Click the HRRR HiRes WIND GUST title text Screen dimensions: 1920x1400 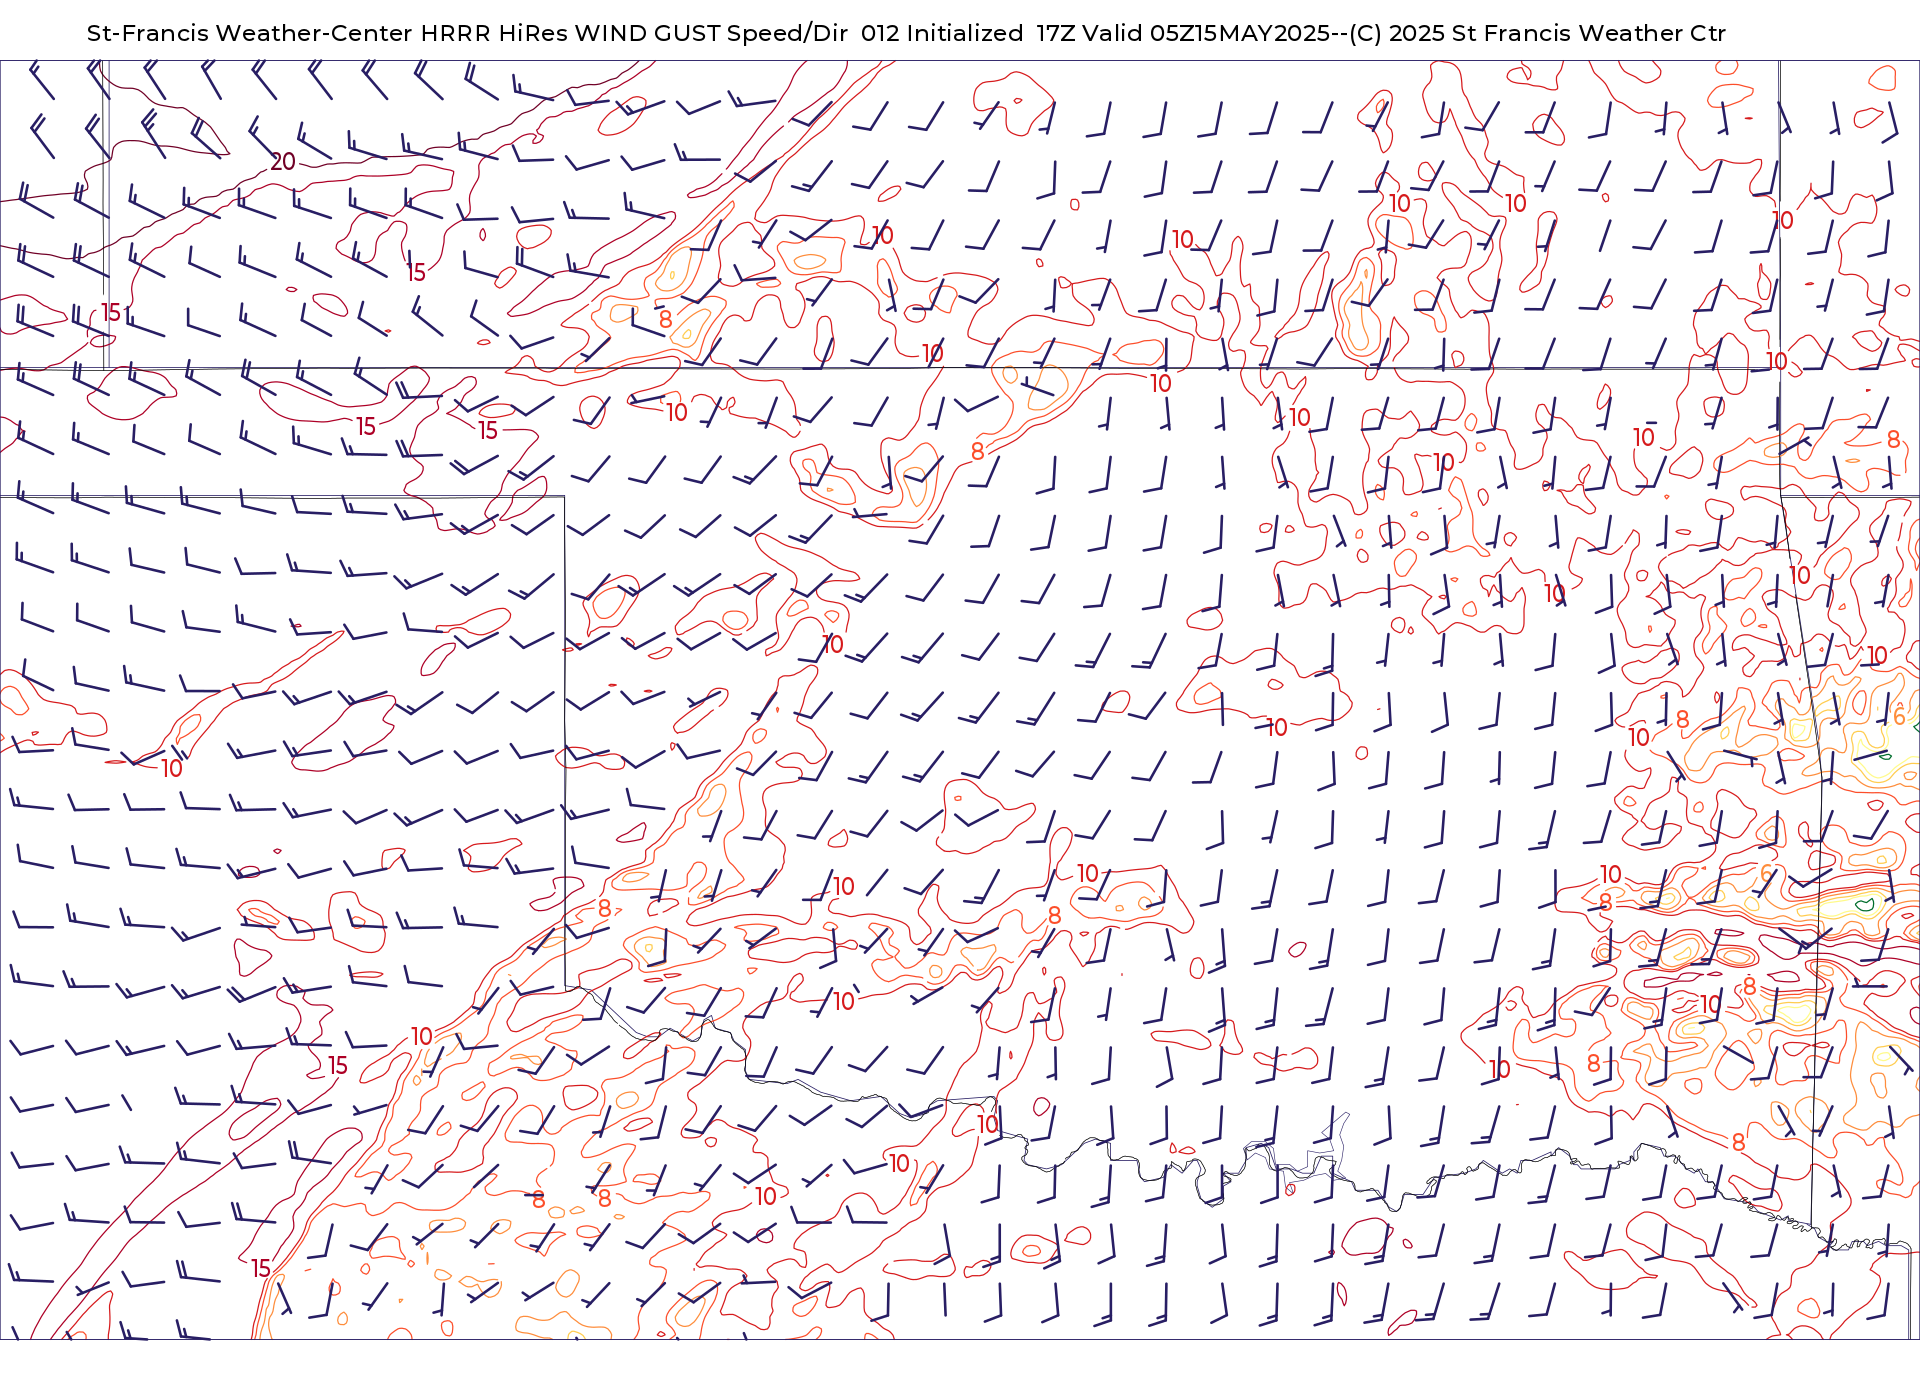click(570, 33)
